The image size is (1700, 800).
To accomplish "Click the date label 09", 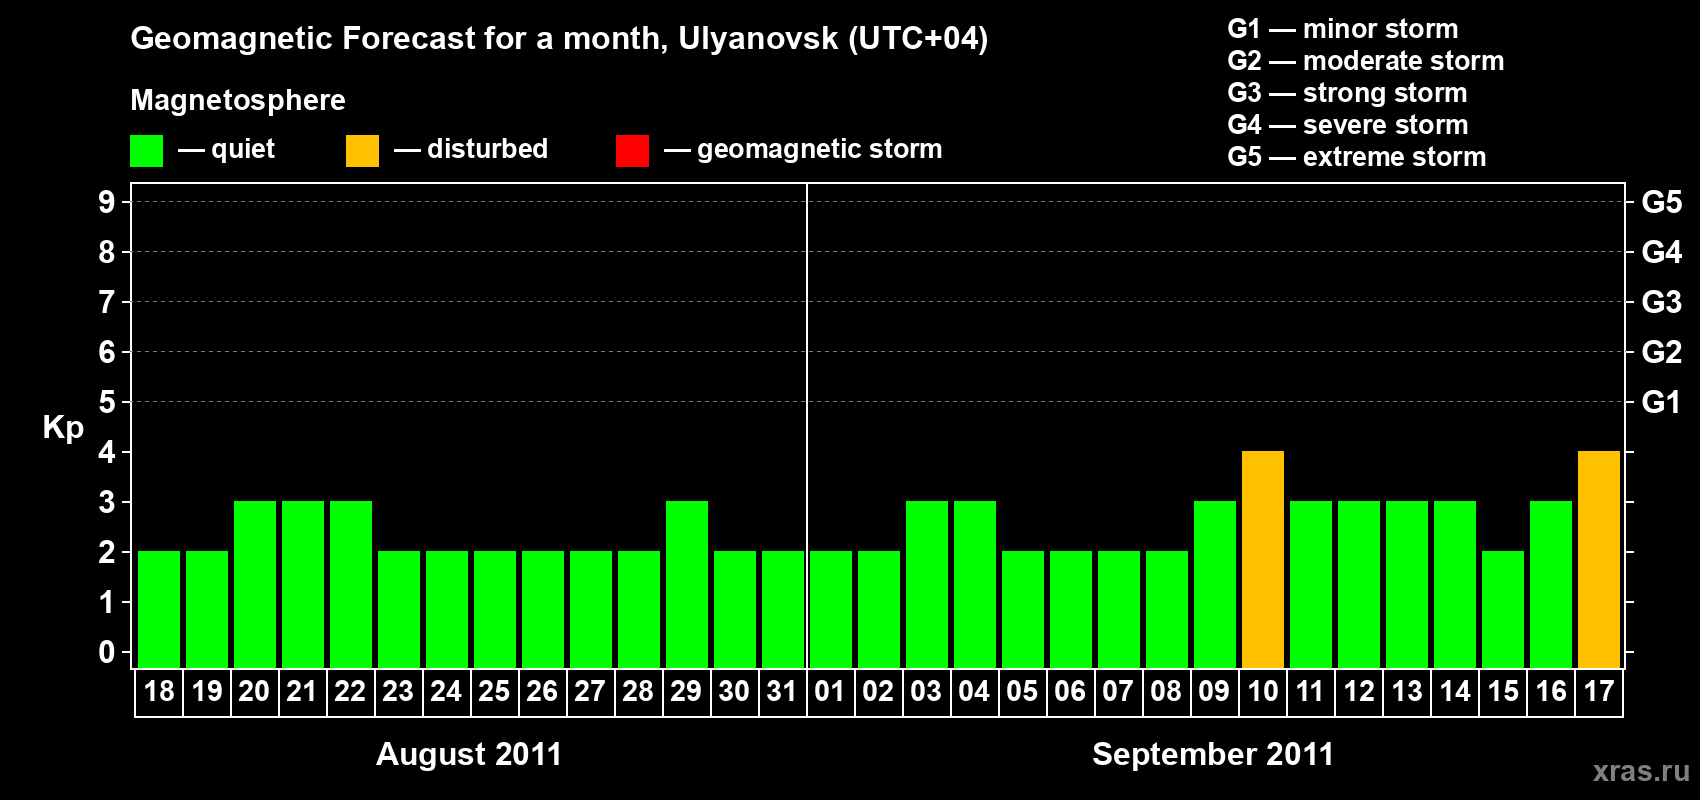I will pyautogui.click(x=1214, y=691).
